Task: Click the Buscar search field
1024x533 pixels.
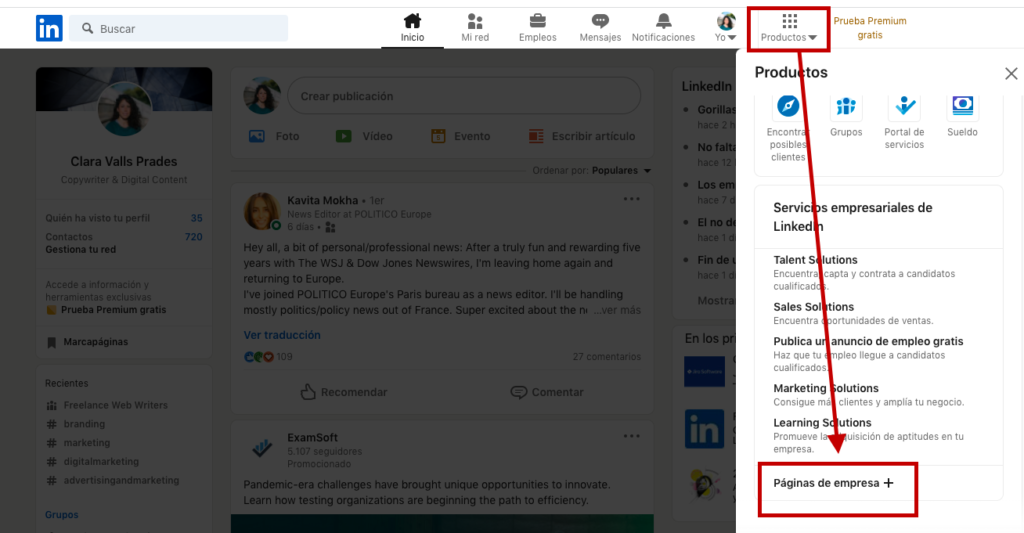Action: 178,29
